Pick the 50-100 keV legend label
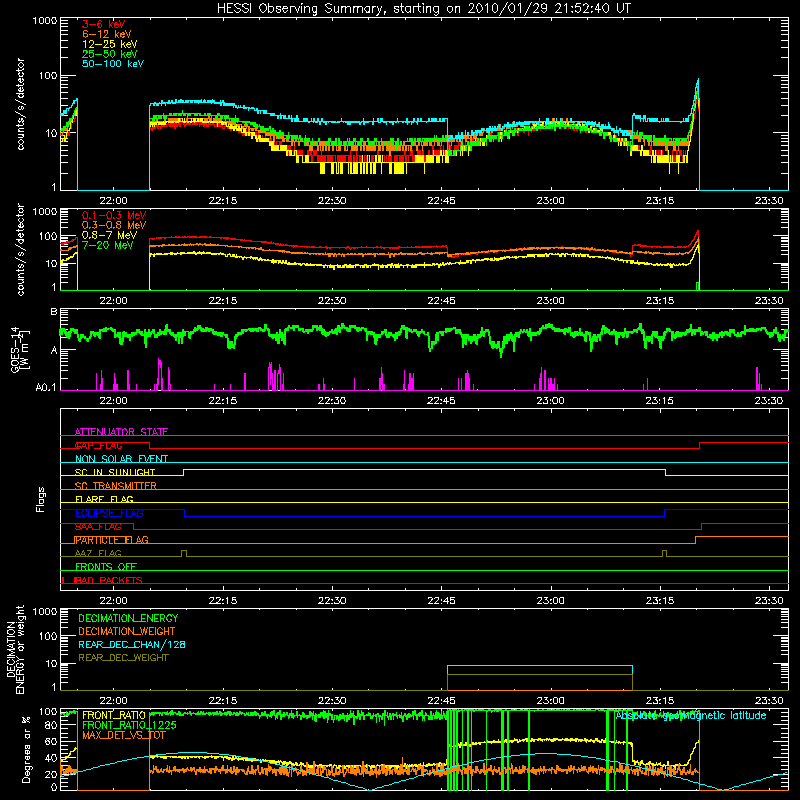Screen dimensions: 800x800 [x=113, y=64]
